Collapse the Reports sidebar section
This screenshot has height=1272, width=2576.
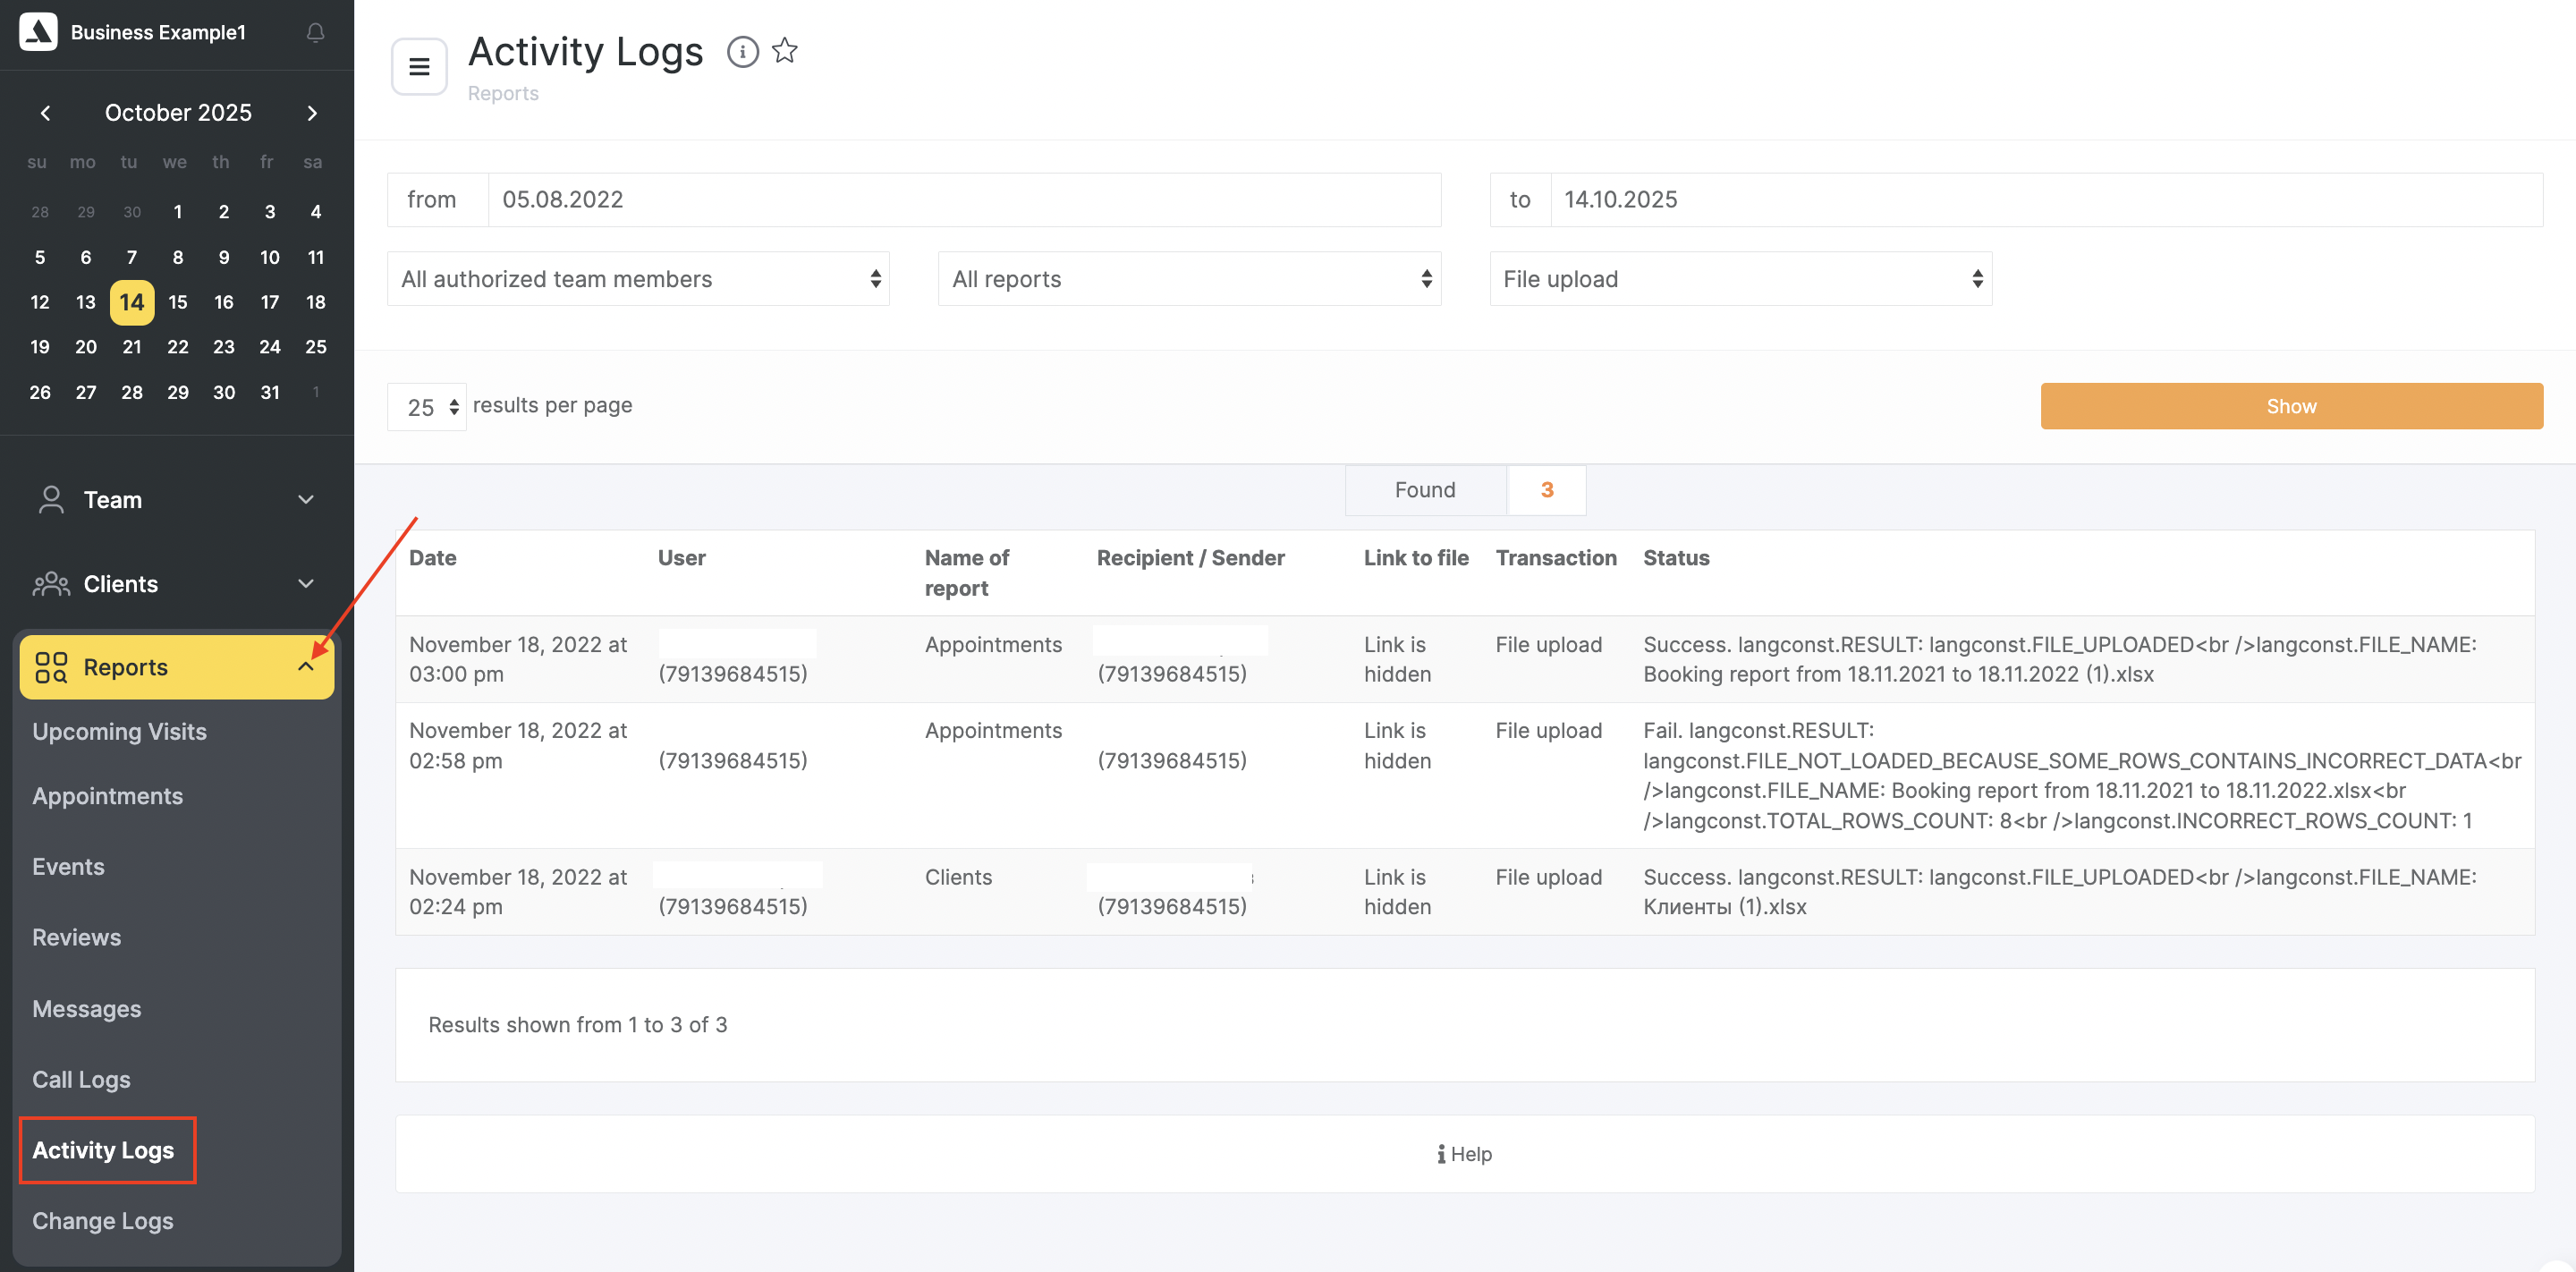[x=306, y=667]
